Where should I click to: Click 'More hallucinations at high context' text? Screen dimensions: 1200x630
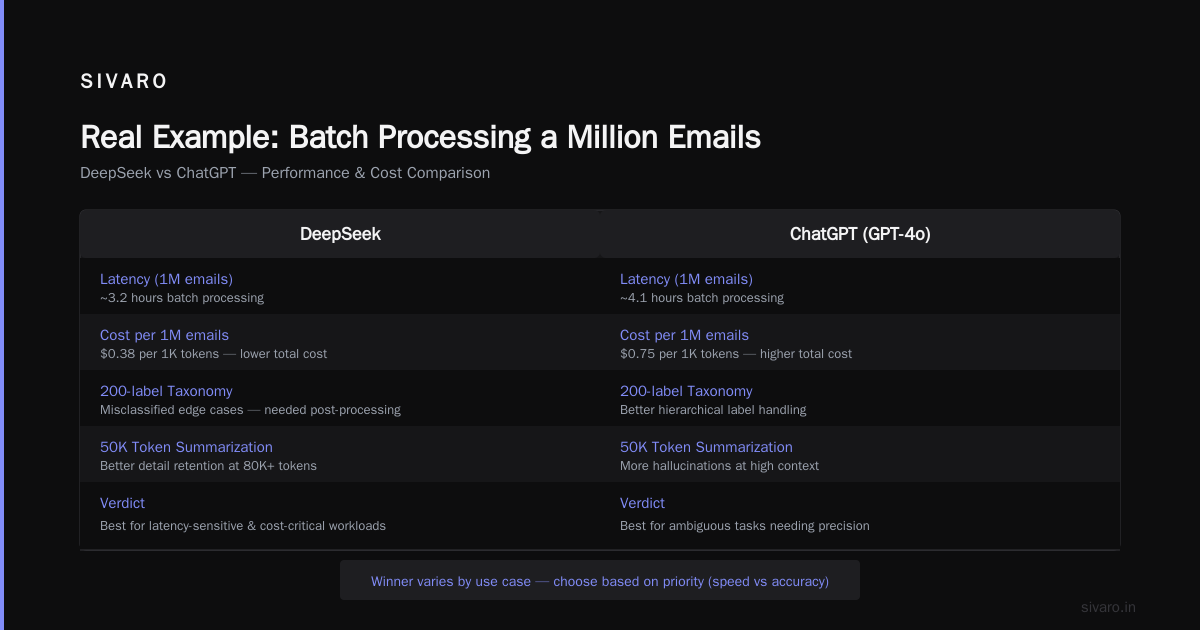(719, 466)
